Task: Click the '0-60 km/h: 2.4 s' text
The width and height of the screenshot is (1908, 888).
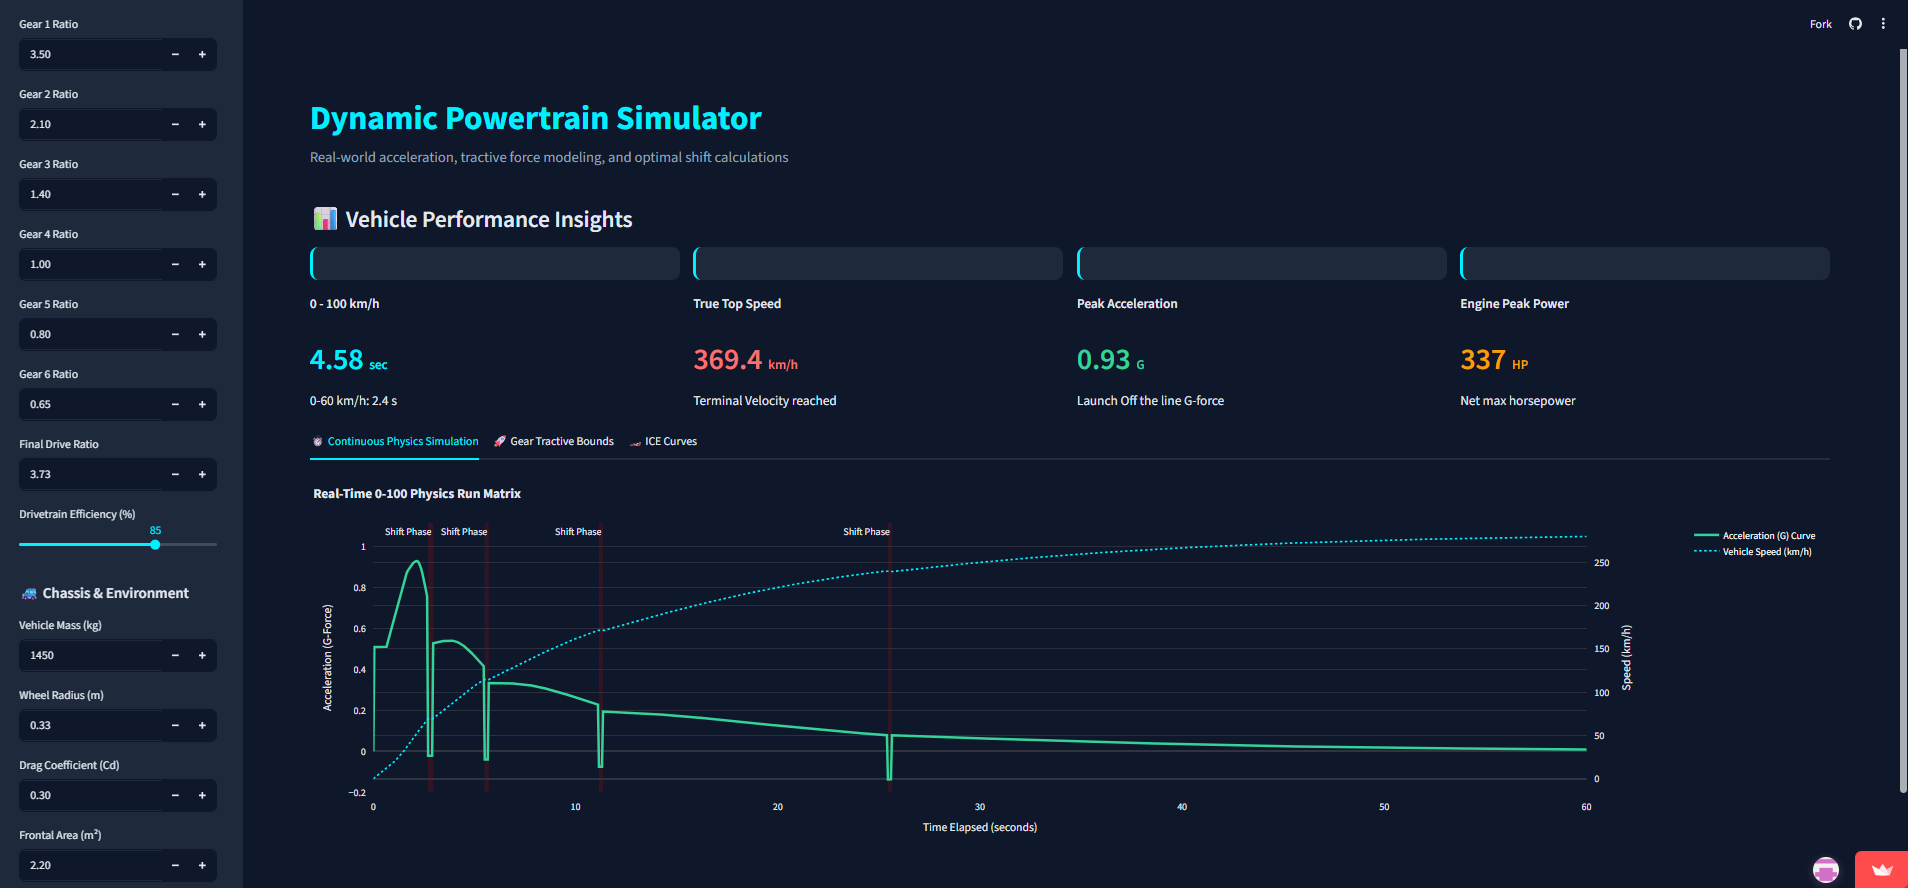Action: (x=353, y=401)
